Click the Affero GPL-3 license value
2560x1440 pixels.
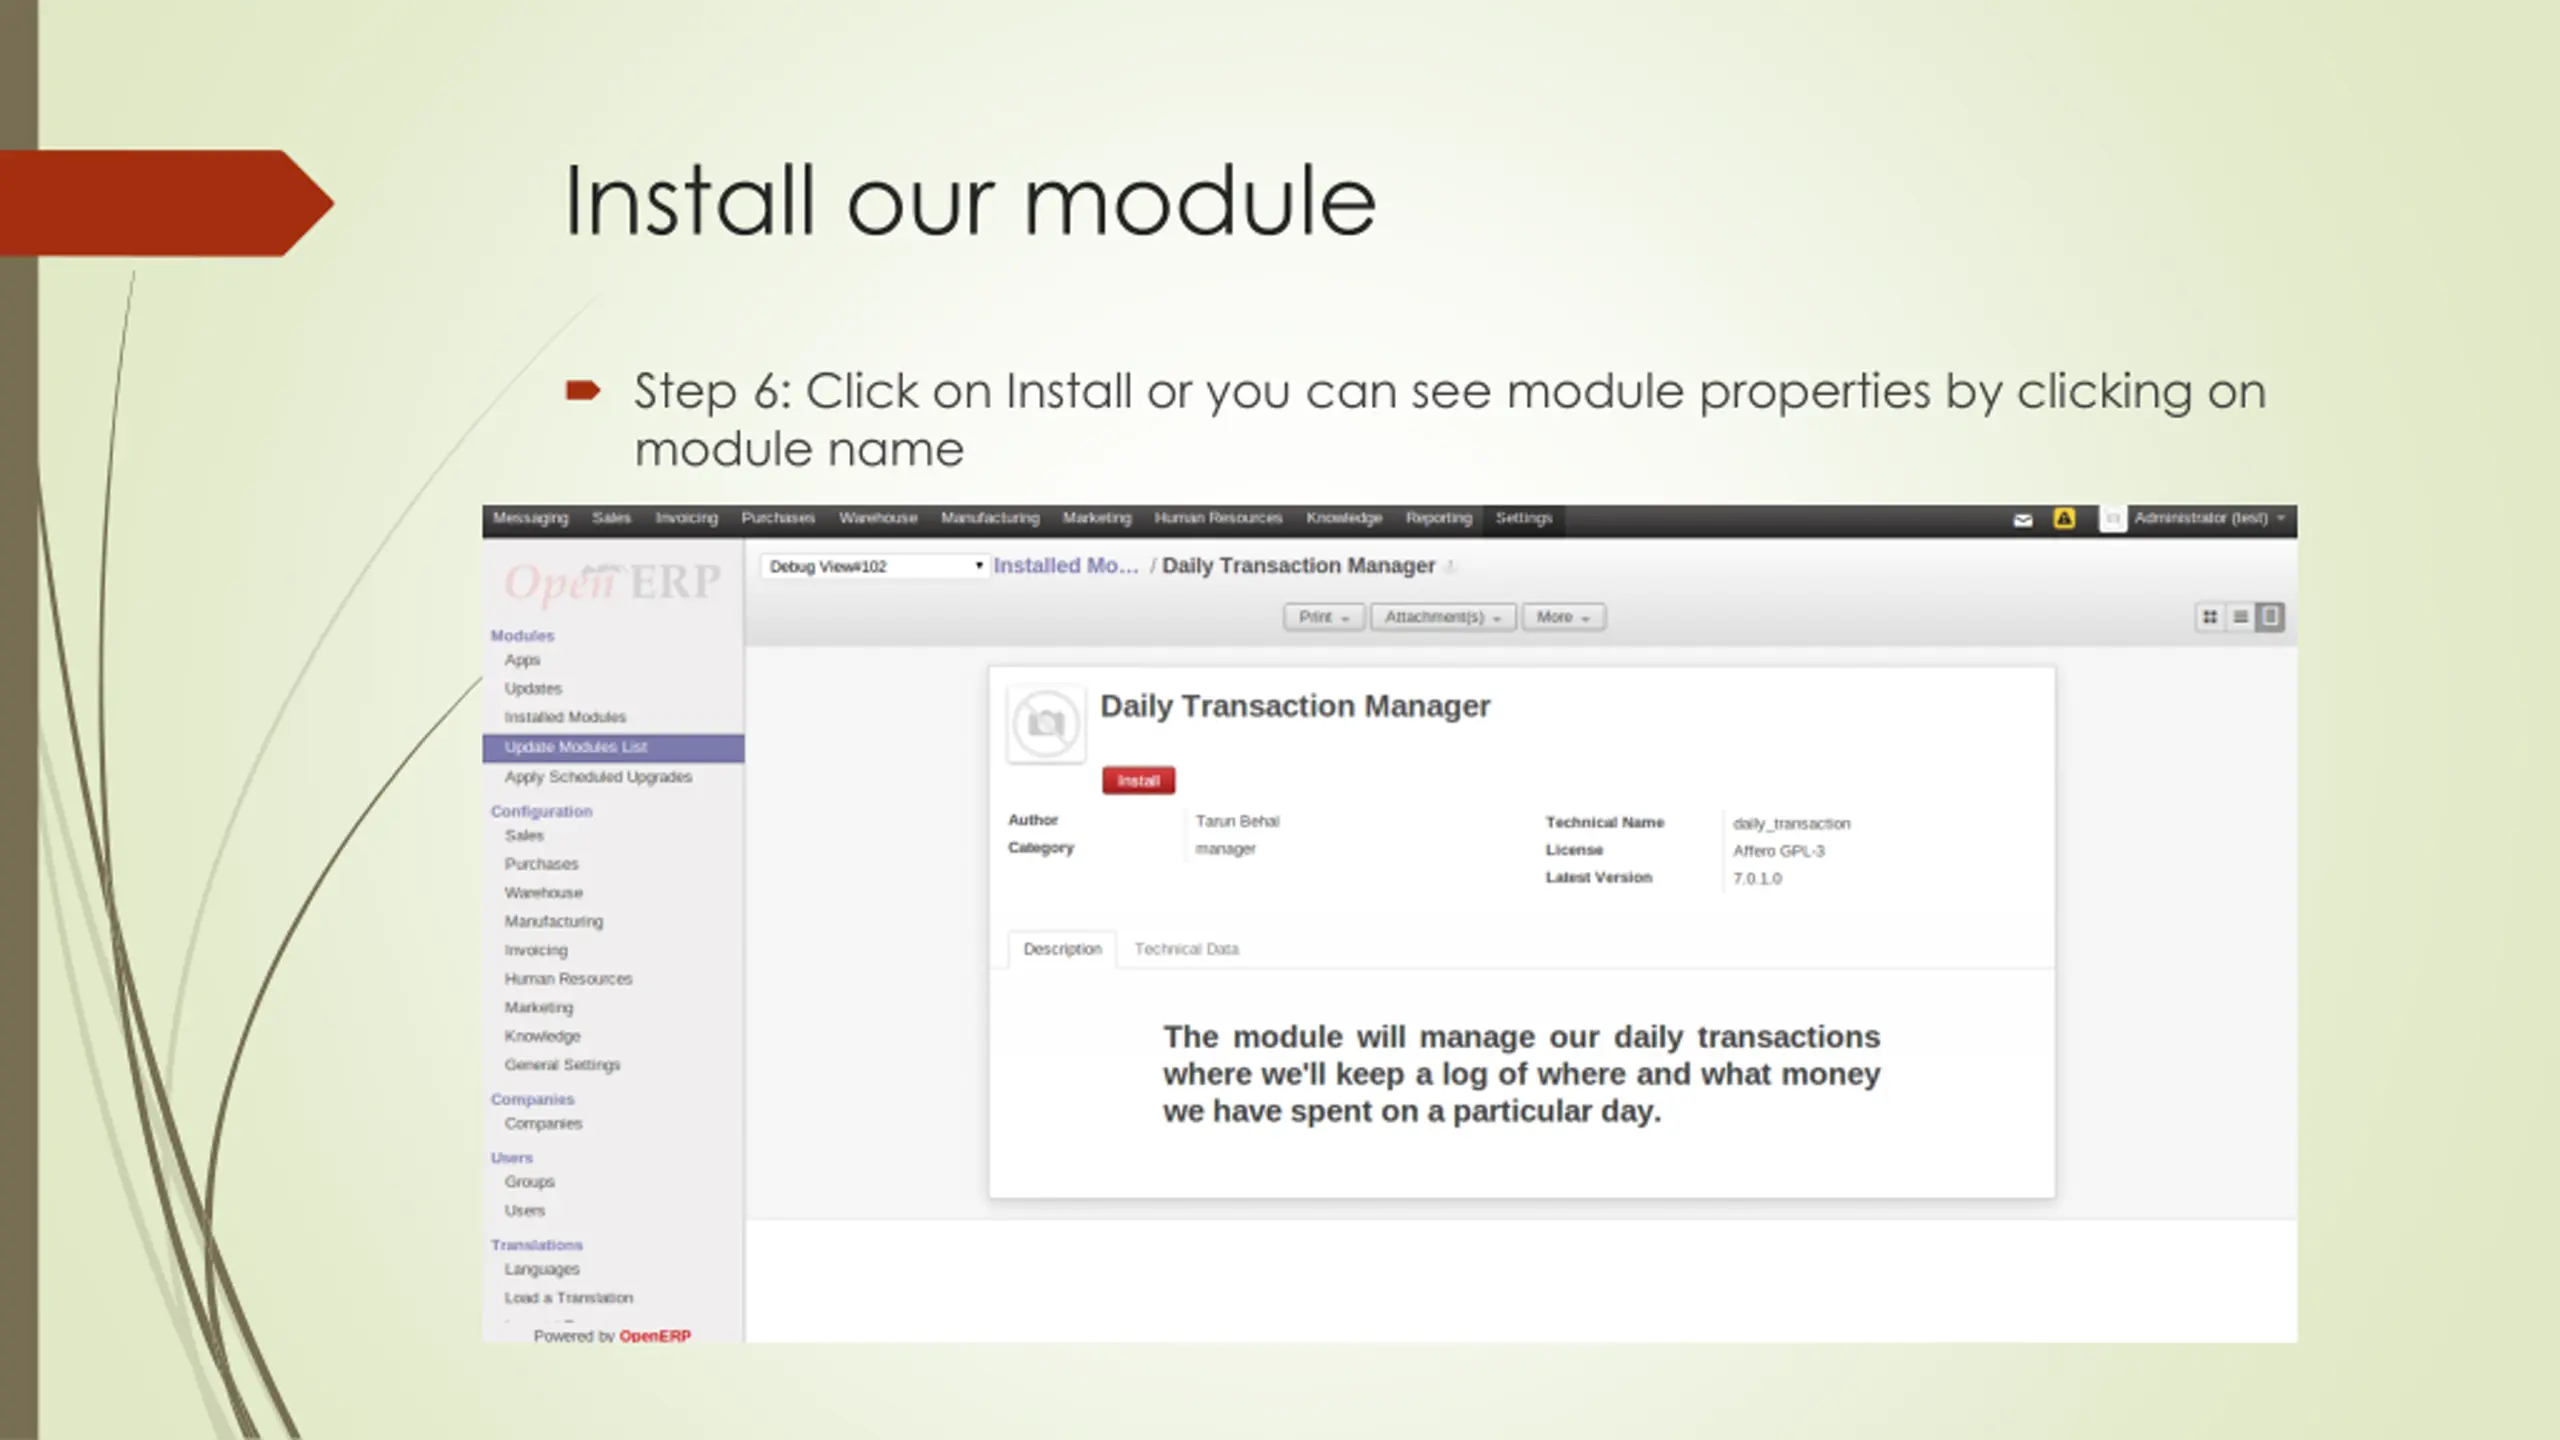pyautogui.click(x=1778, y=851)
